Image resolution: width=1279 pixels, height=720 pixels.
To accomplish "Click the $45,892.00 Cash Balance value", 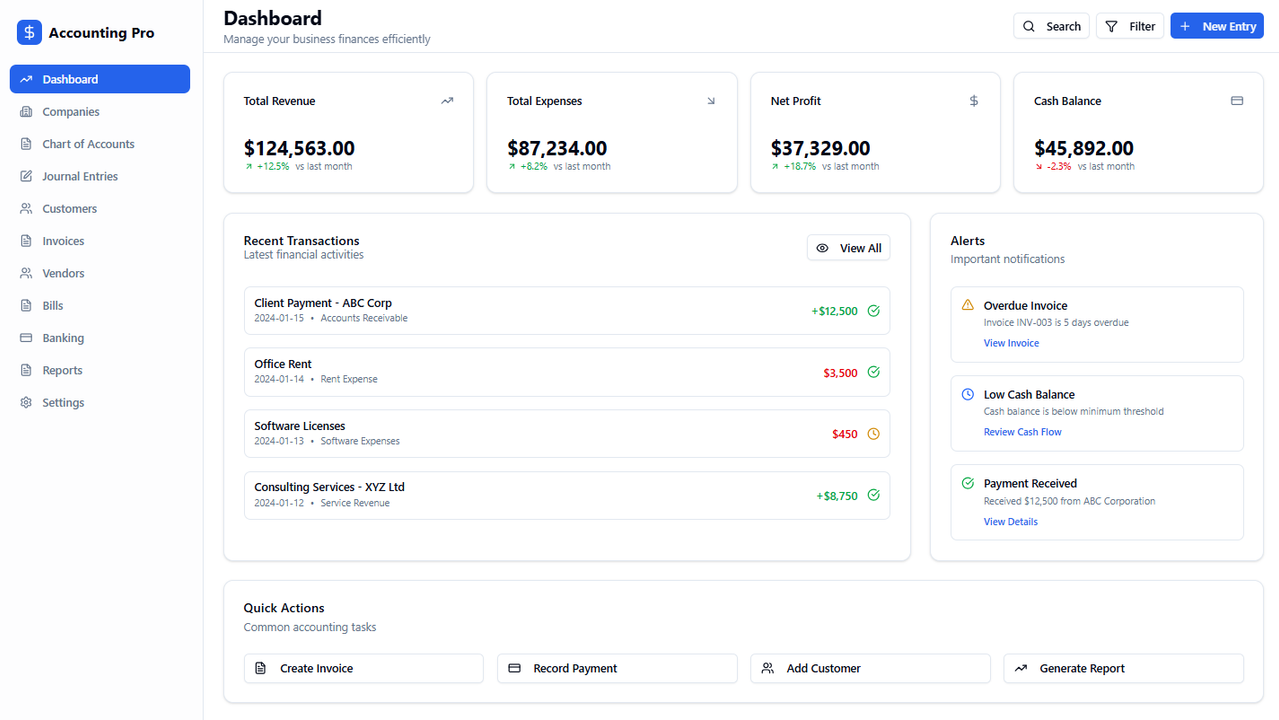I will (x=1084, y=148).
